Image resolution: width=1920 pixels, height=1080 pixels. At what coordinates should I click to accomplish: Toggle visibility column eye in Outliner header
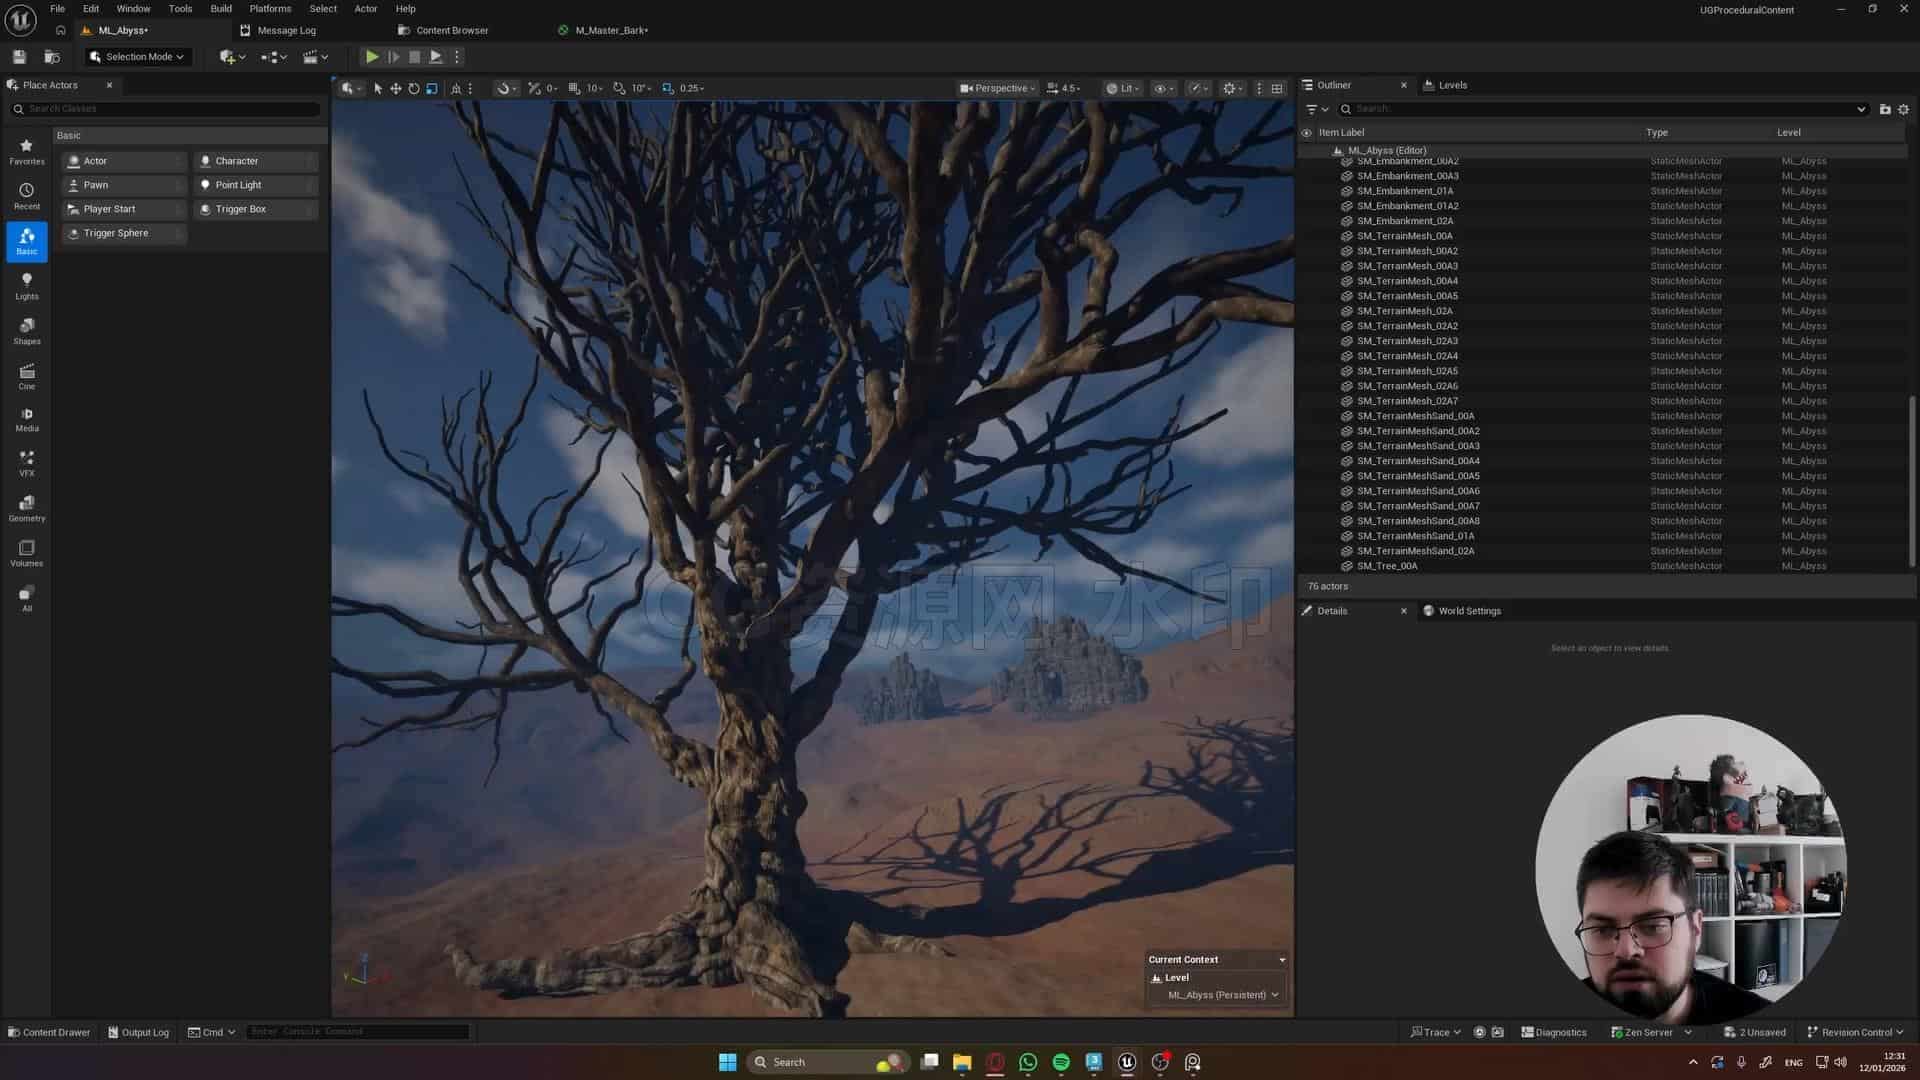[x=1306, y=132]
